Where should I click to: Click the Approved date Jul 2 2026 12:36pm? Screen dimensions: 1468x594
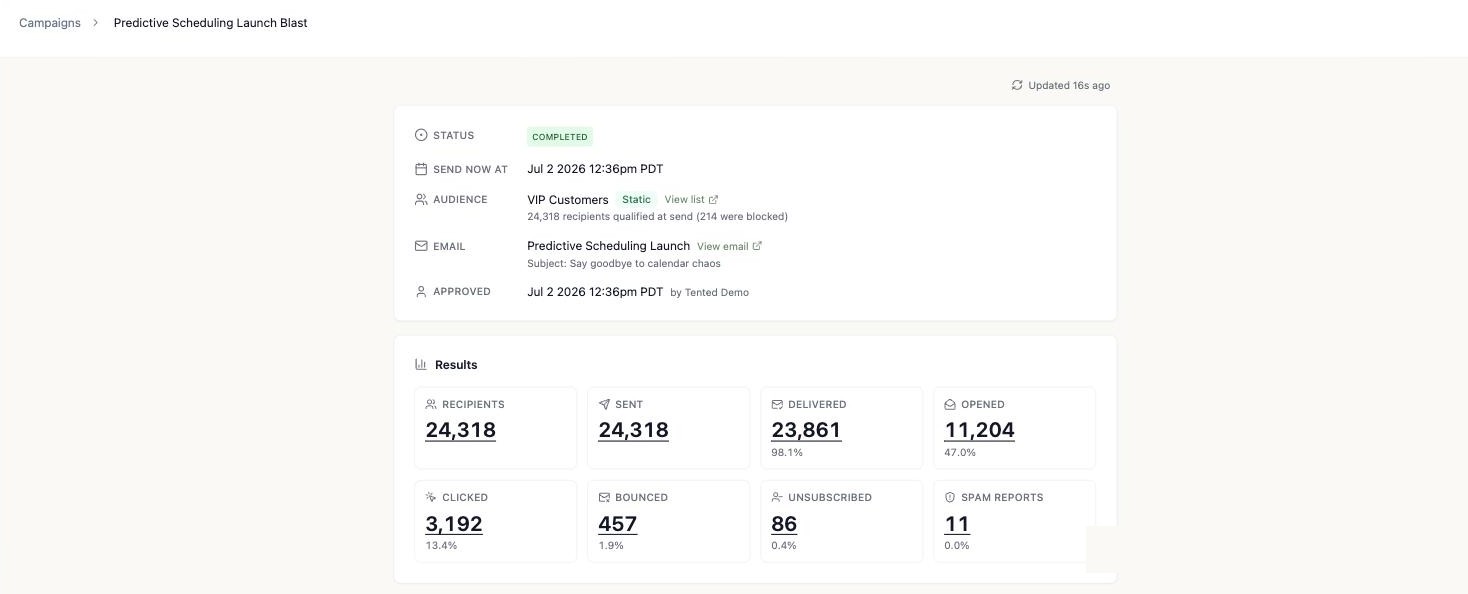point(595,292)
